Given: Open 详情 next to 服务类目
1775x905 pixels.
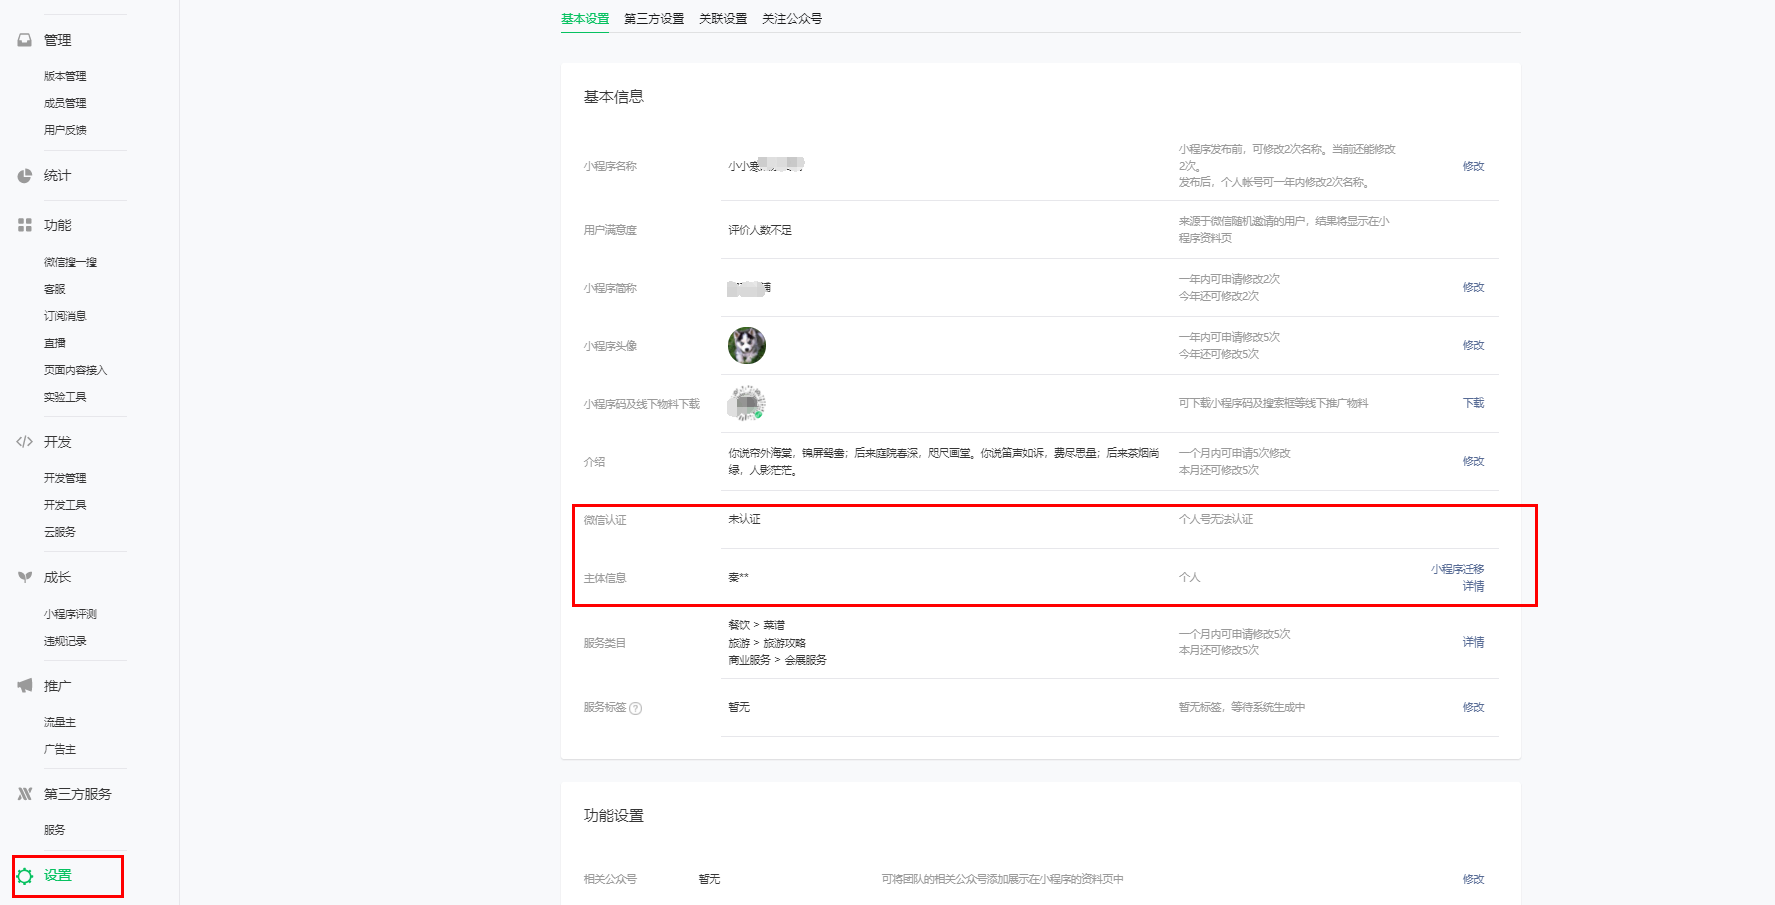Looking at the screenshot, I should click(1474, 641).
